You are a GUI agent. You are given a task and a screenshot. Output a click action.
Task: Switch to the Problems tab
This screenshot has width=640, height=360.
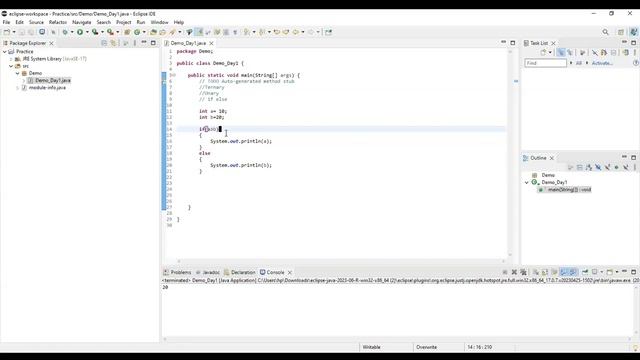178,272
